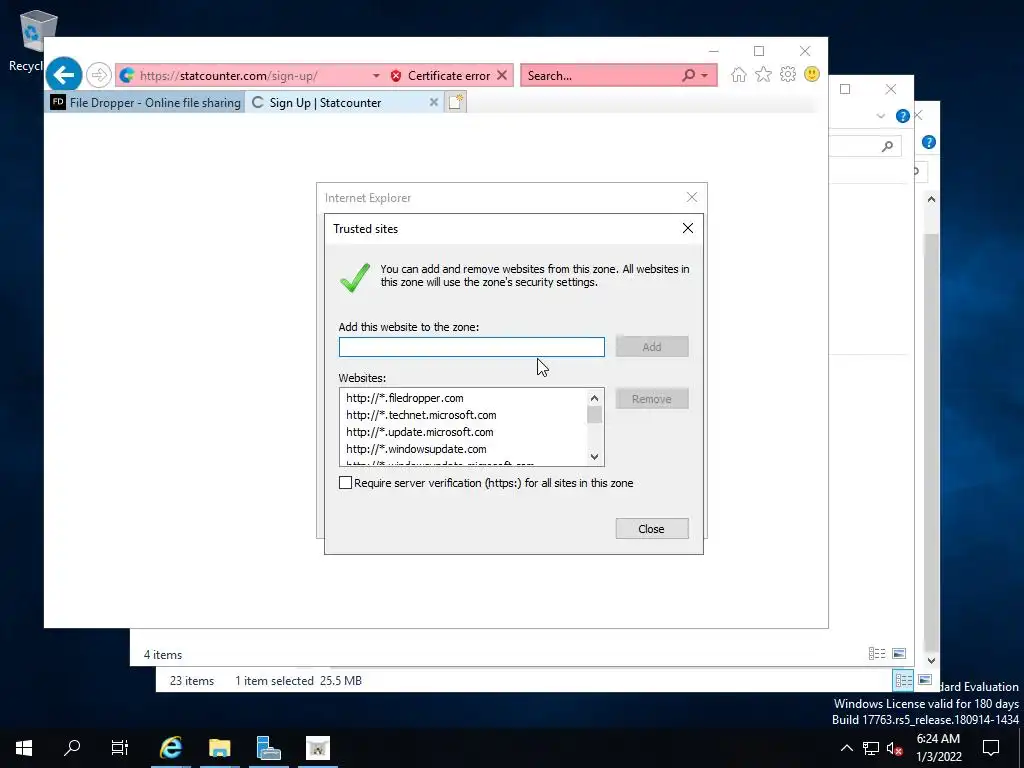
Task: Click the fourth pinned app icon on the taskbar
Action: coord(317,748)
